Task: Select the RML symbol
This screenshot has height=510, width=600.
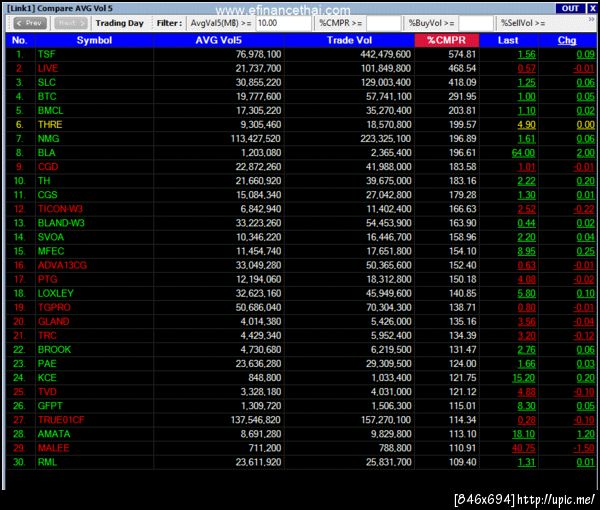Action: 47,462
